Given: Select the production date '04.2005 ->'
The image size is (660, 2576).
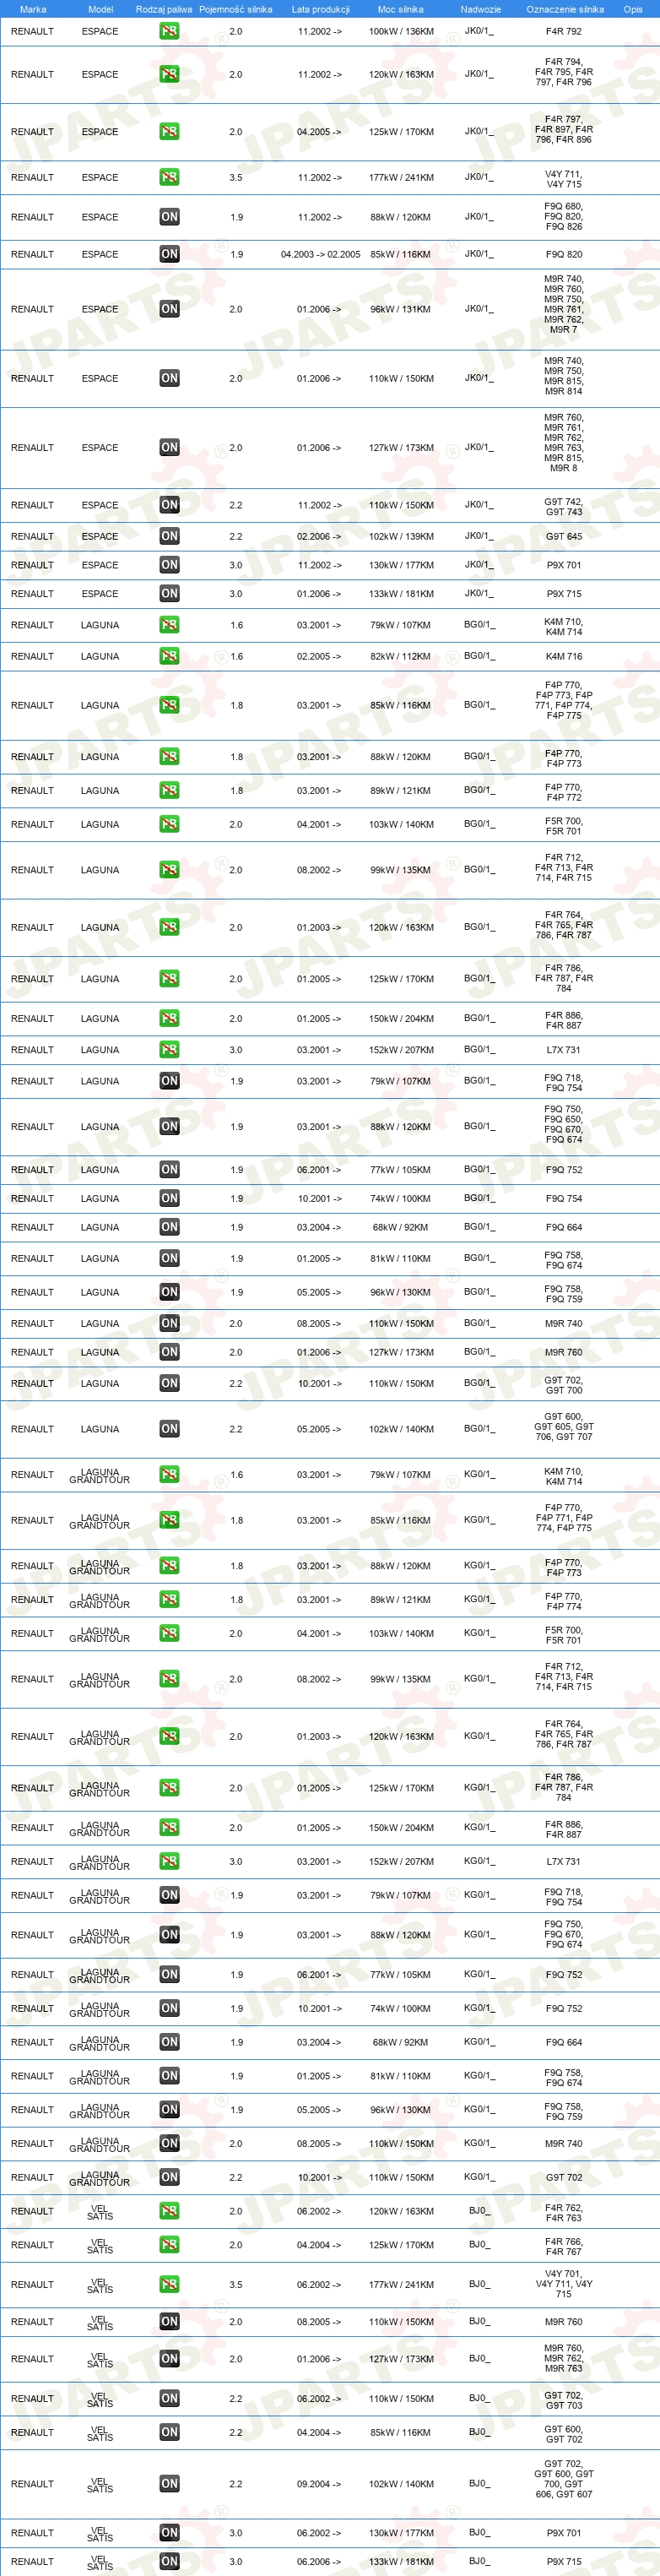Looking at the screenshot, I should pos(319,131).
